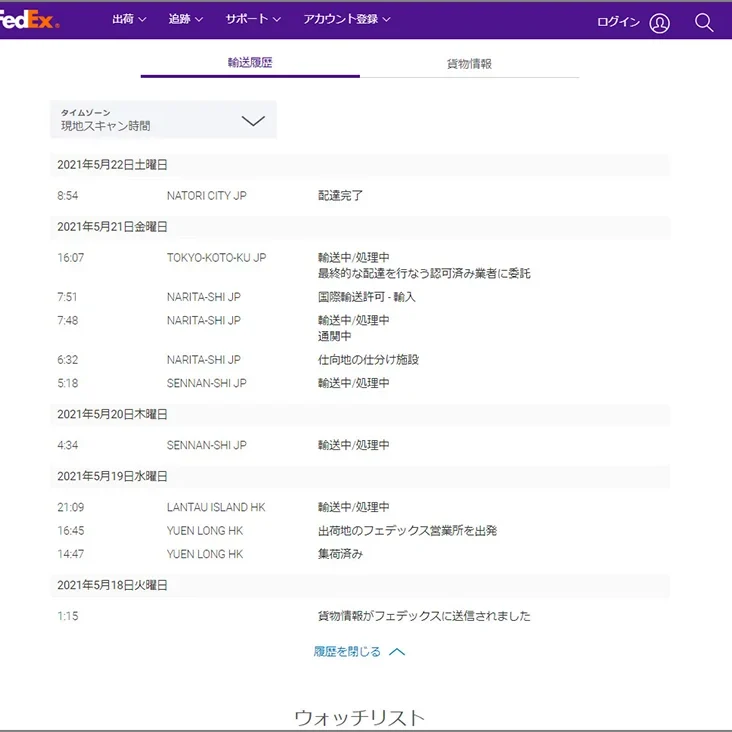Click the LANTAU ISLAND HK location entry
732x732 pixels.
(216, 508)
